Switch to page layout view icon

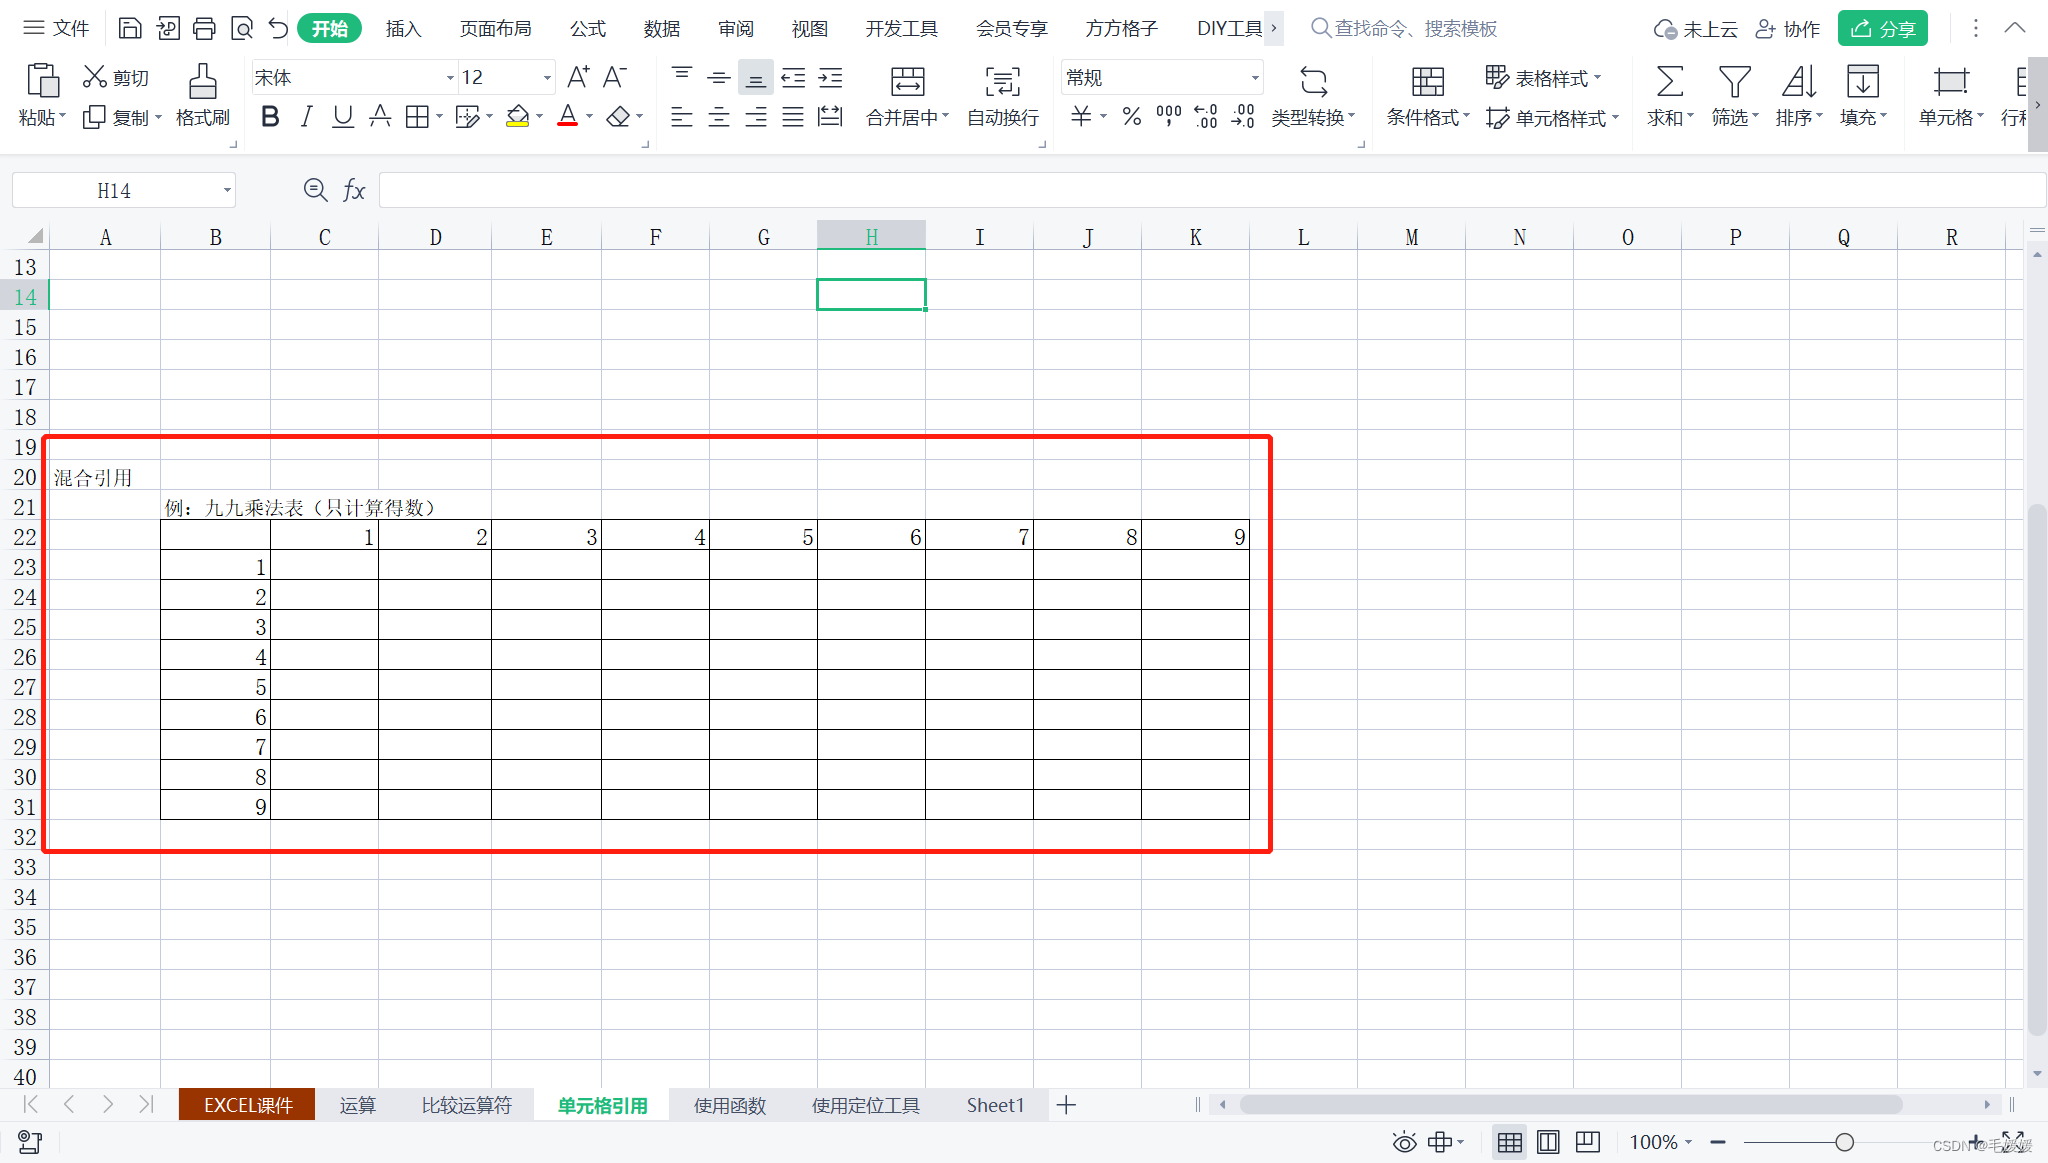coord(1548,1142)
